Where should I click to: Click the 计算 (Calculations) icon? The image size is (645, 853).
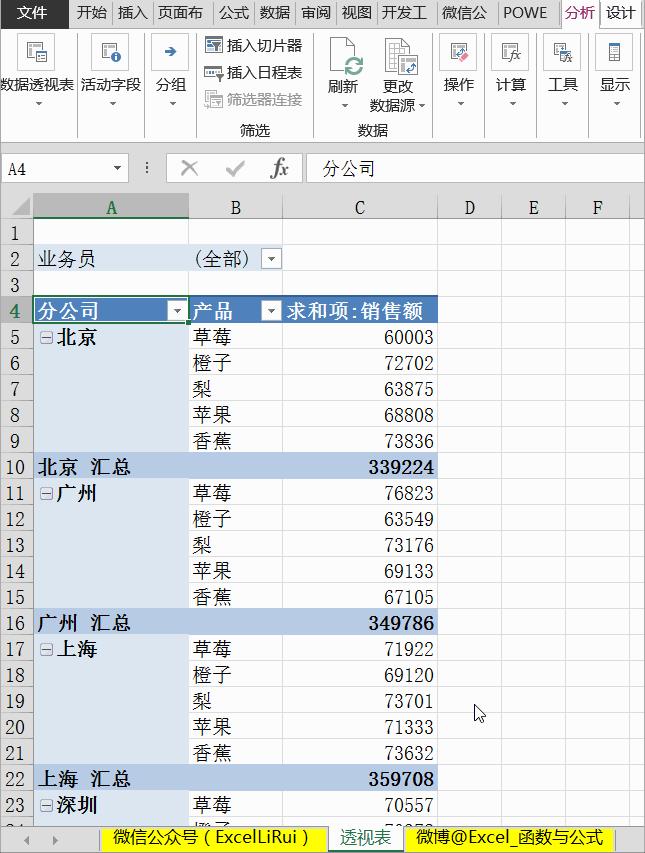click(x=511, y=52)
